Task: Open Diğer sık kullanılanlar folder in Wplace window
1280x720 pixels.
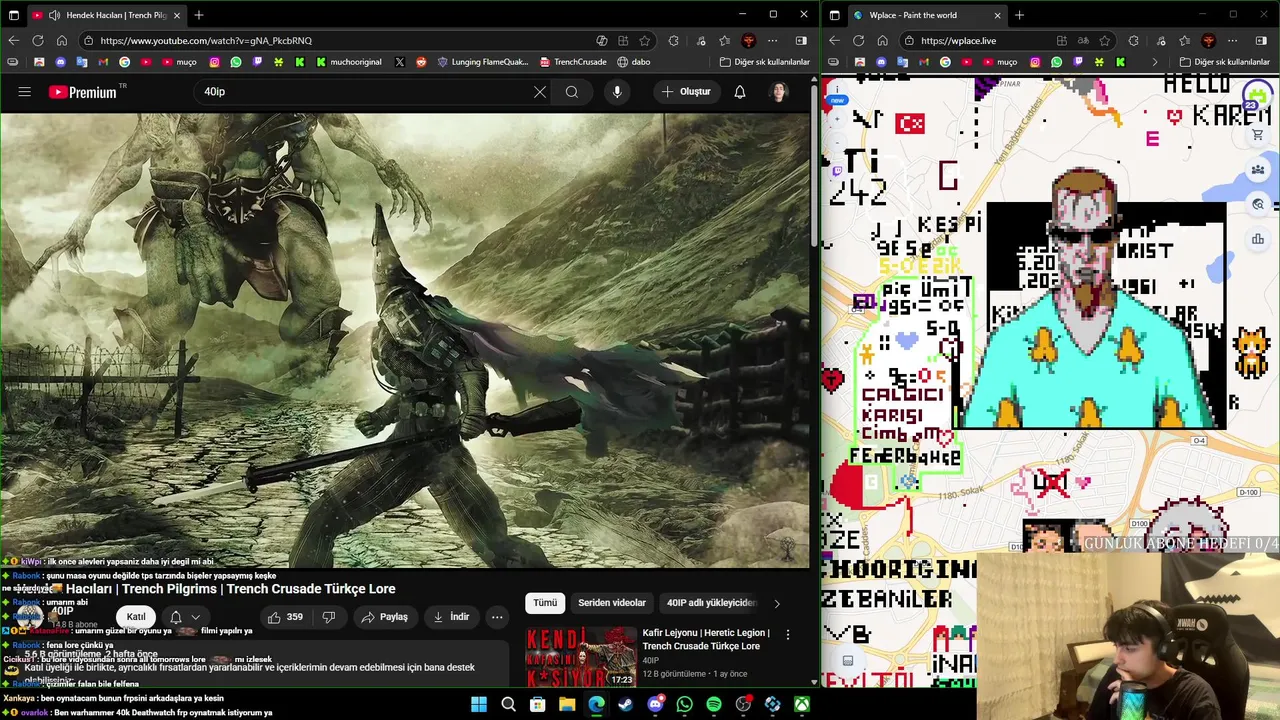Action: 1224,62
